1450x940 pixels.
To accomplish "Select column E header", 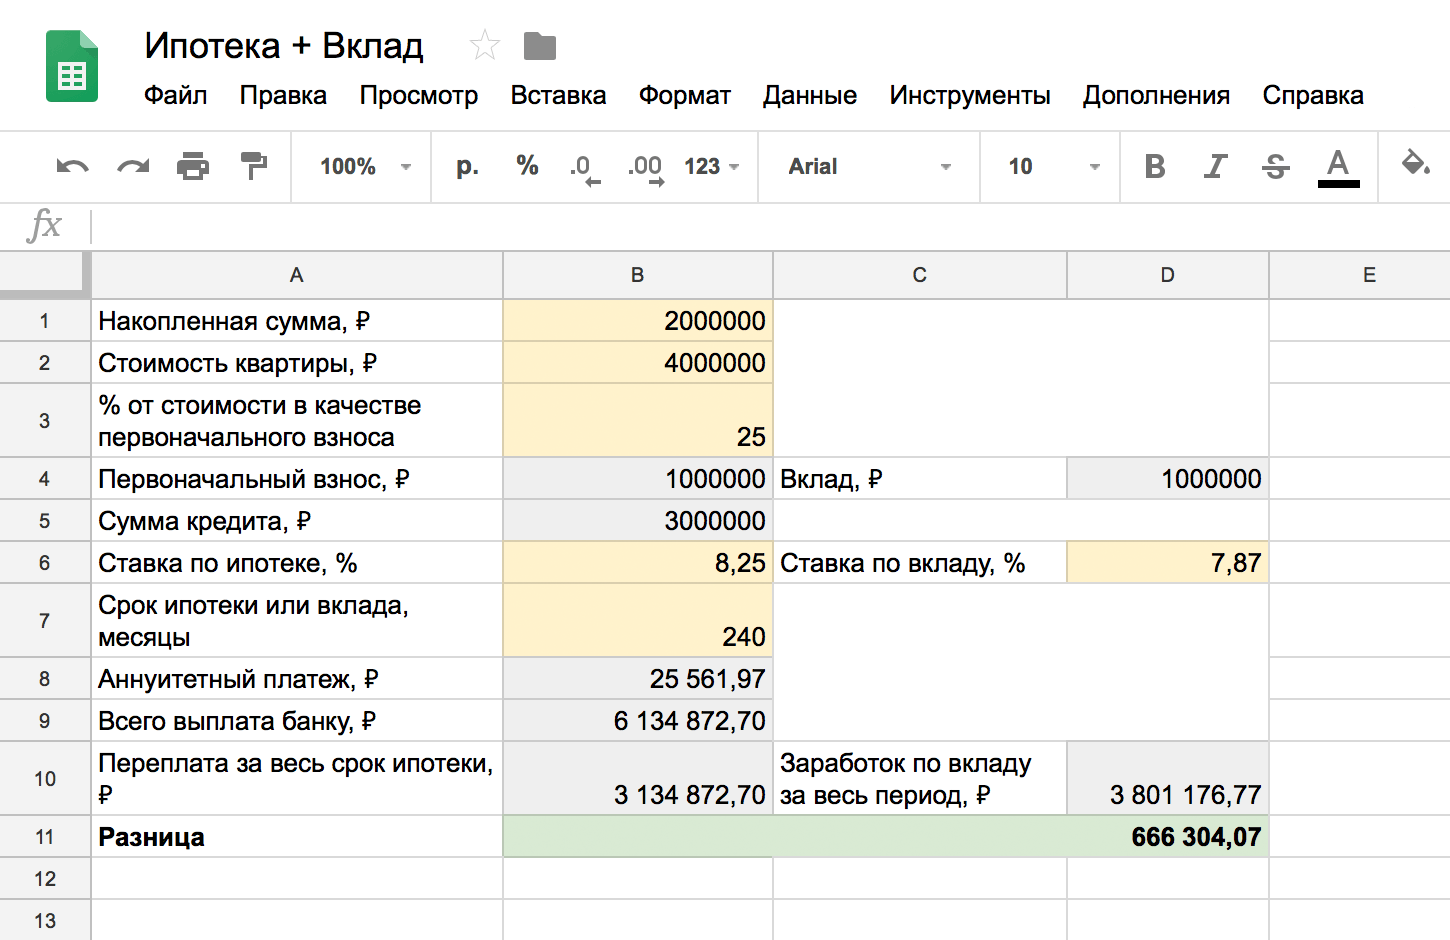I will coord(1360,275).
